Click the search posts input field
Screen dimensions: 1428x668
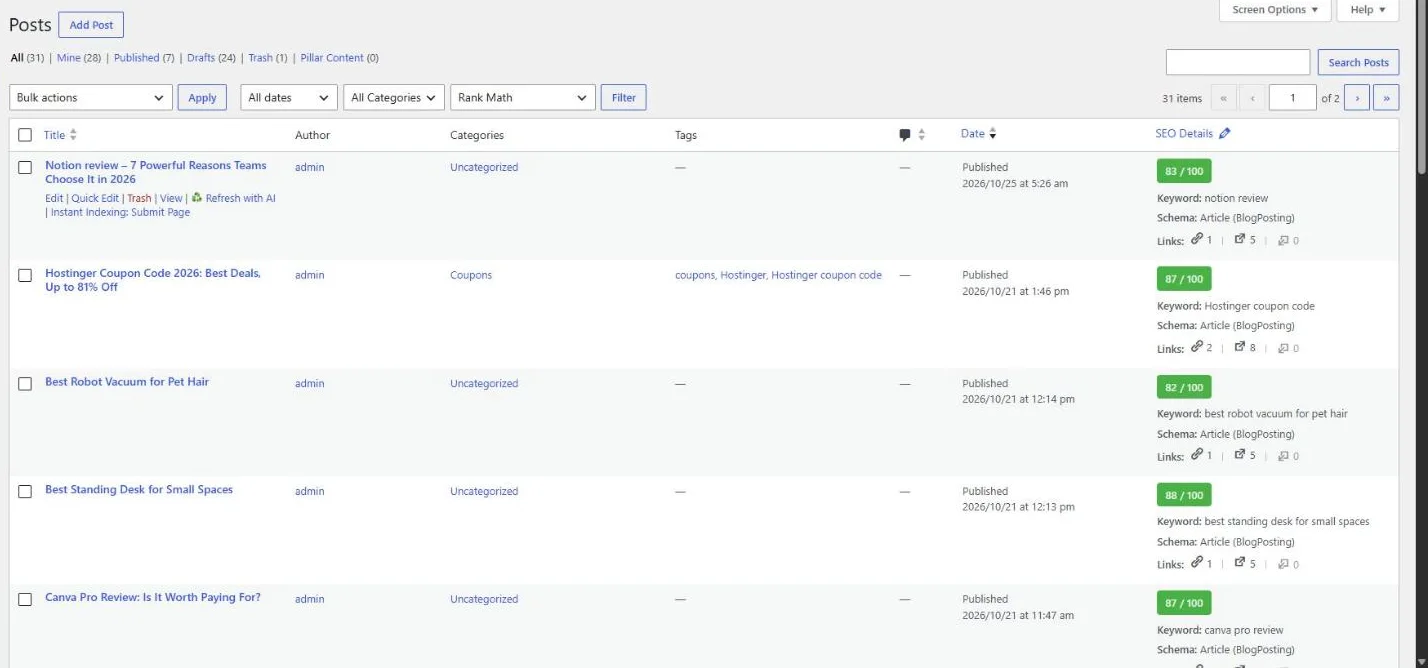[1237, 62]
